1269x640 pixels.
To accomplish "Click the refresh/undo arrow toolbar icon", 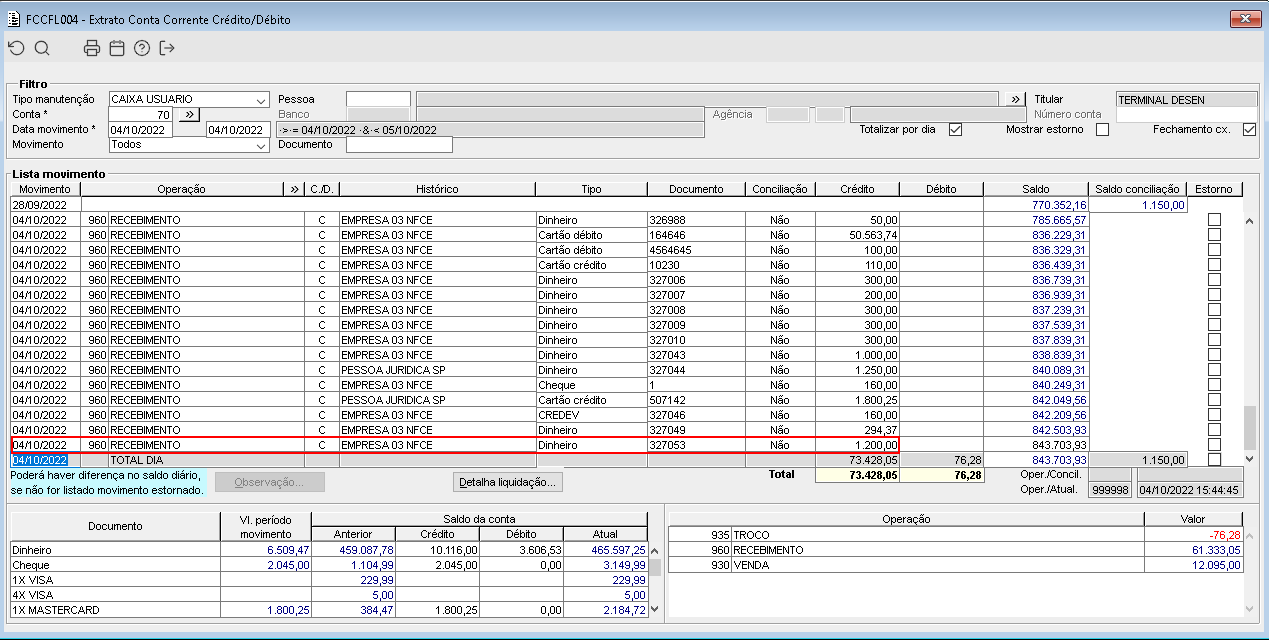I will 16,48.
